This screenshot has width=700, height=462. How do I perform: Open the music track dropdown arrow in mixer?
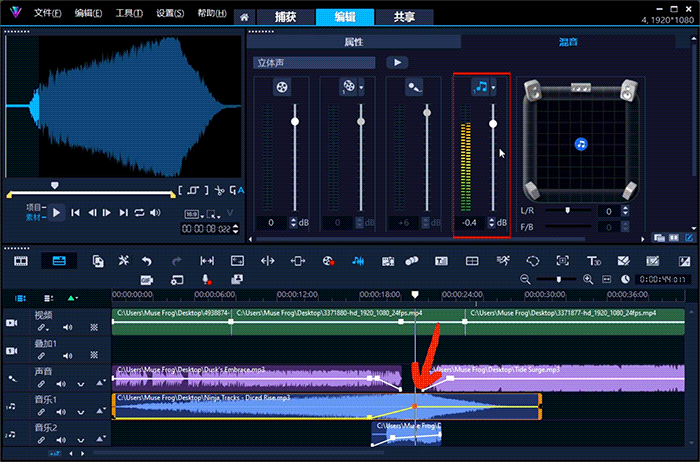494,88
